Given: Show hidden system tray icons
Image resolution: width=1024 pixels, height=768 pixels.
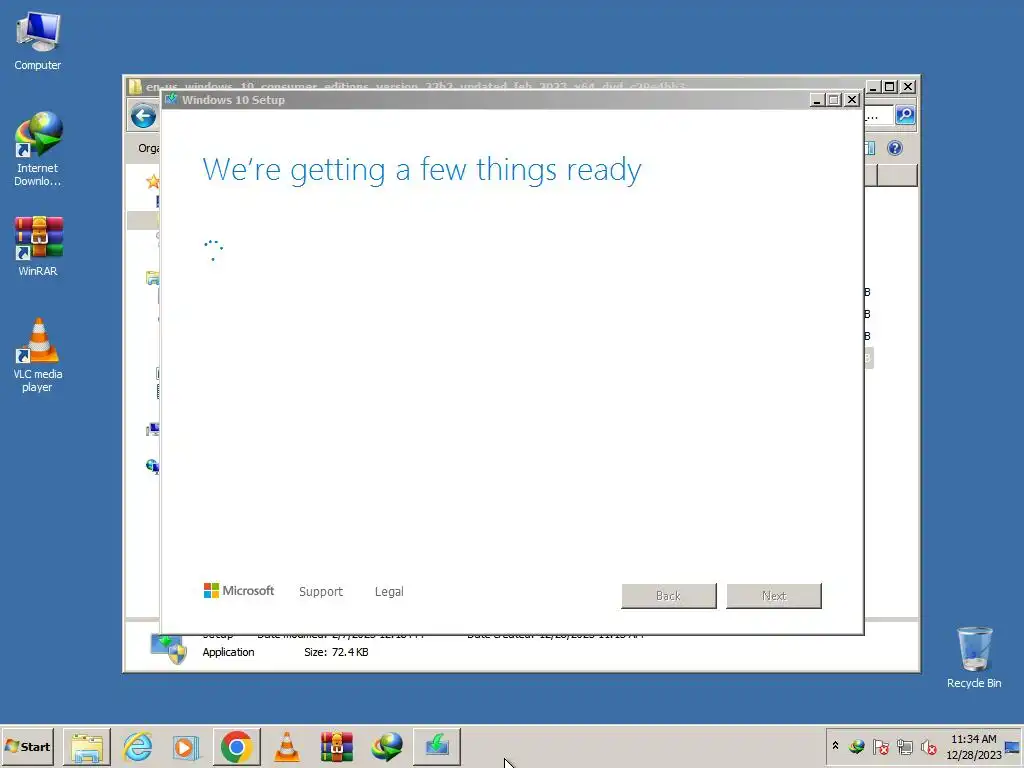Looking at the screenshot, I should pyautogui.click(x=835, y=745).
